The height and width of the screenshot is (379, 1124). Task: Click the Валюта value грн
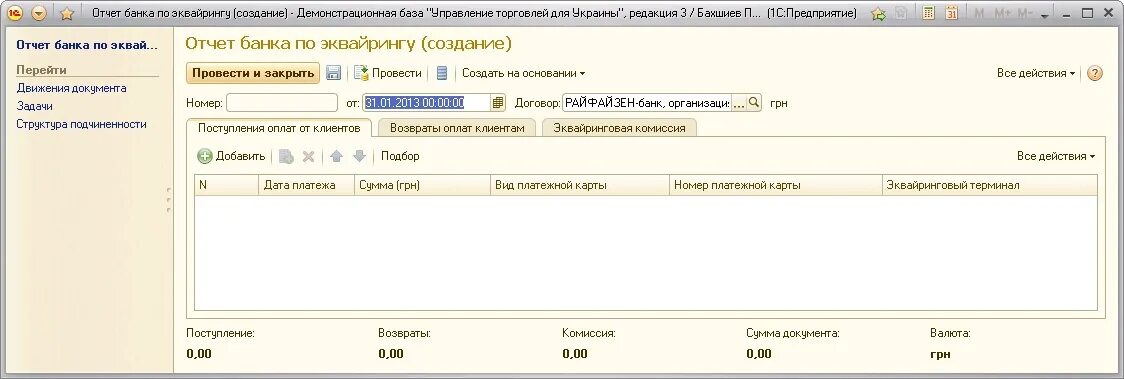940,354
